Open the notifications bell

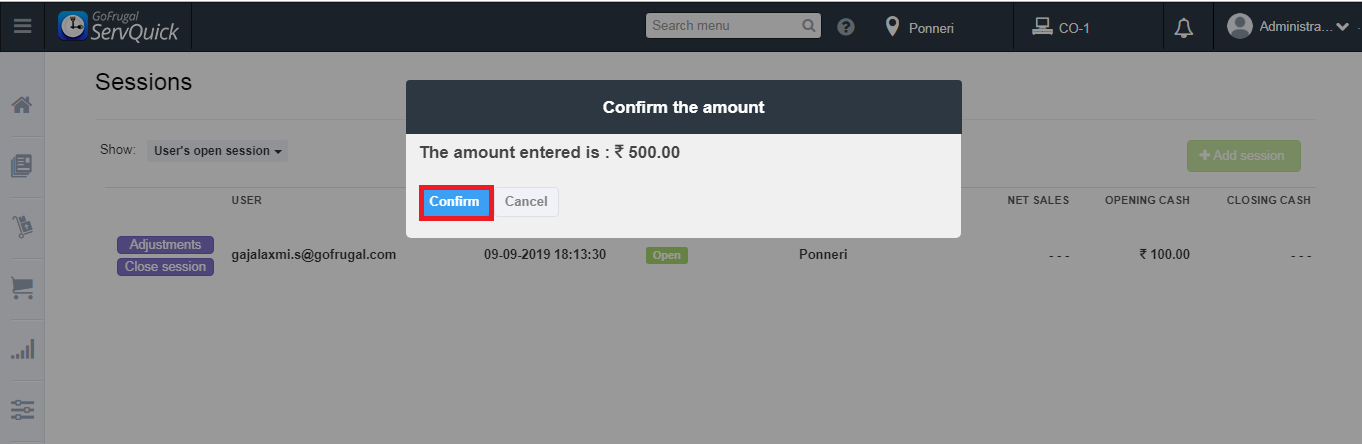tap(1184, 28)
